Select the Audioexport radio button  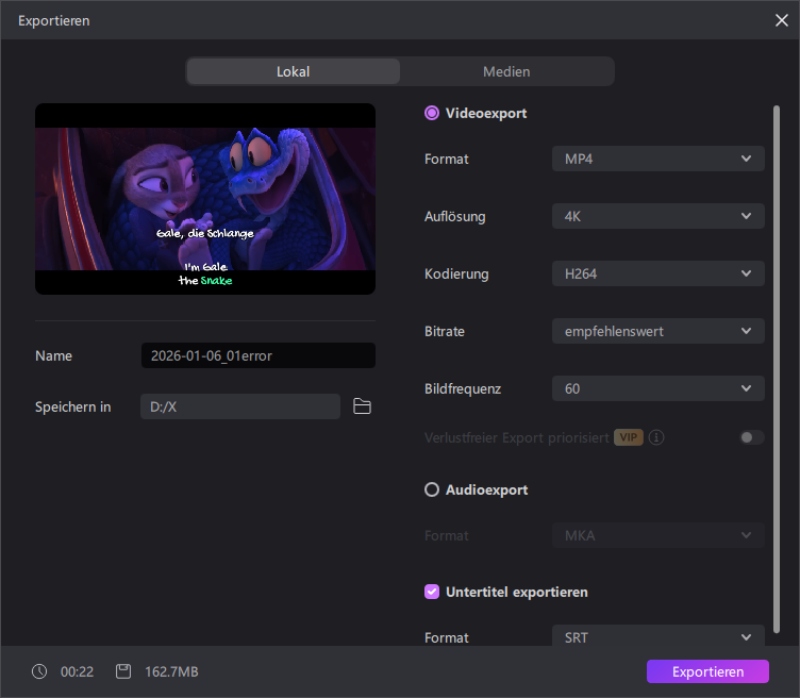point(430,489)
